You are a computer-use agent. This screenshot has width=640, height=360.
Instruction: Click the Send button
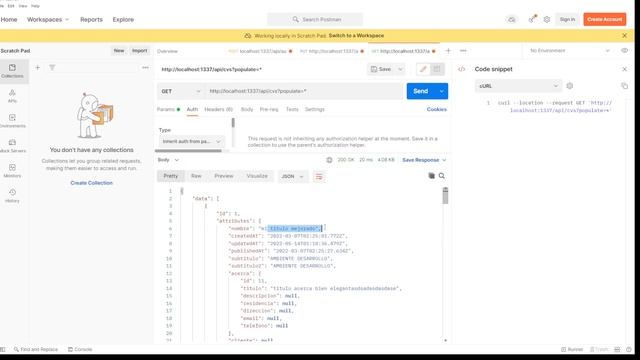click(421, 91)
